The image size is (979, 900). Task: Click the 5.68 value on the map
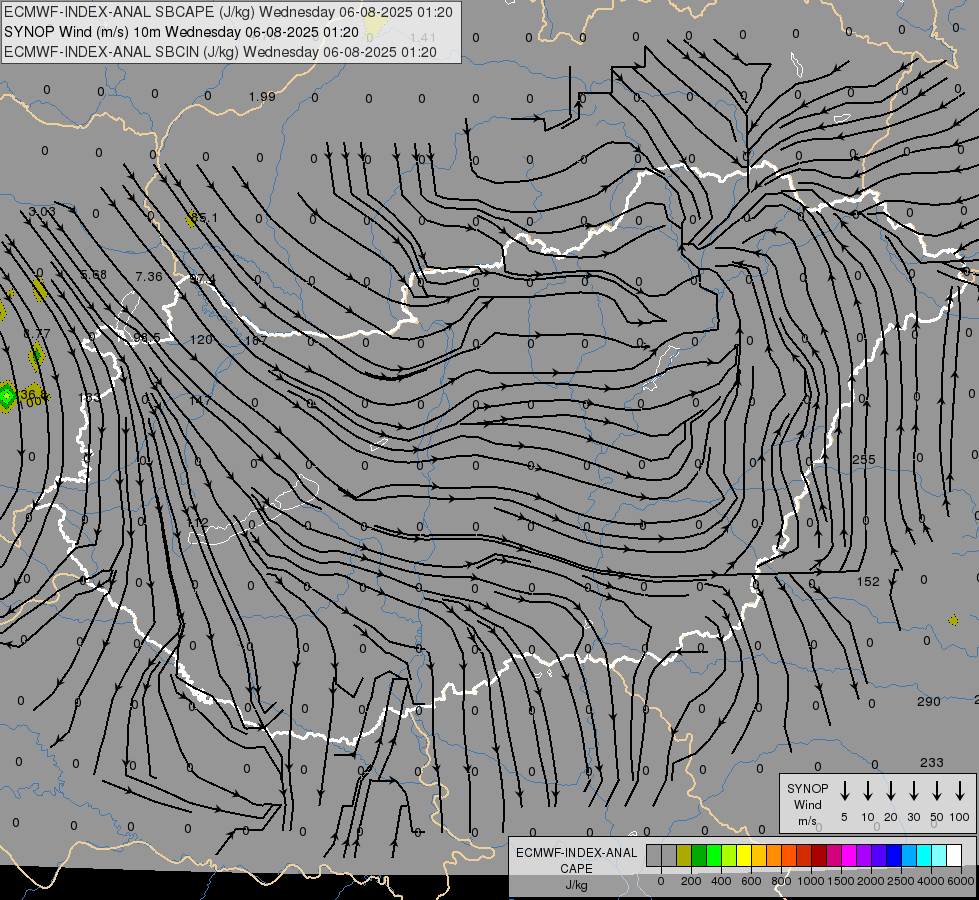pyautogui.click(x=94, y=275)
